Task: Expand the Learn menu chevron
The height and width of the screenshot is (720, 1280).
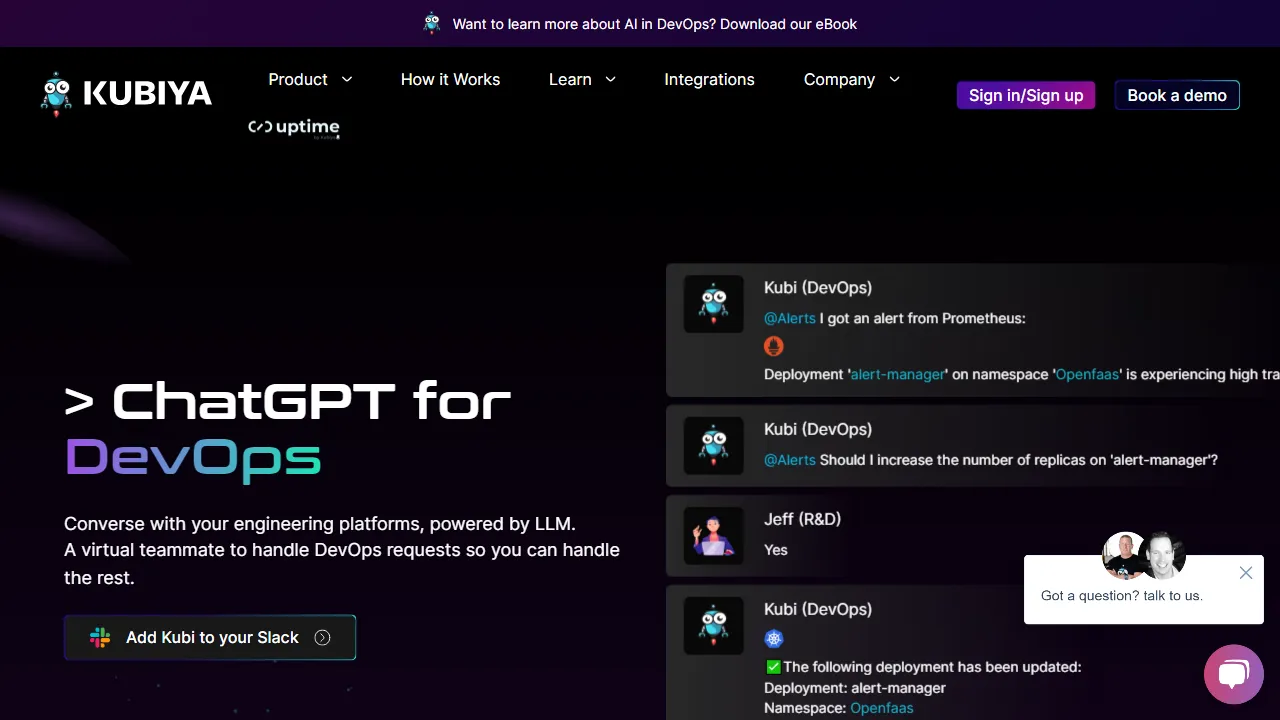Action: pyautogui.click(x=610, y=79)
